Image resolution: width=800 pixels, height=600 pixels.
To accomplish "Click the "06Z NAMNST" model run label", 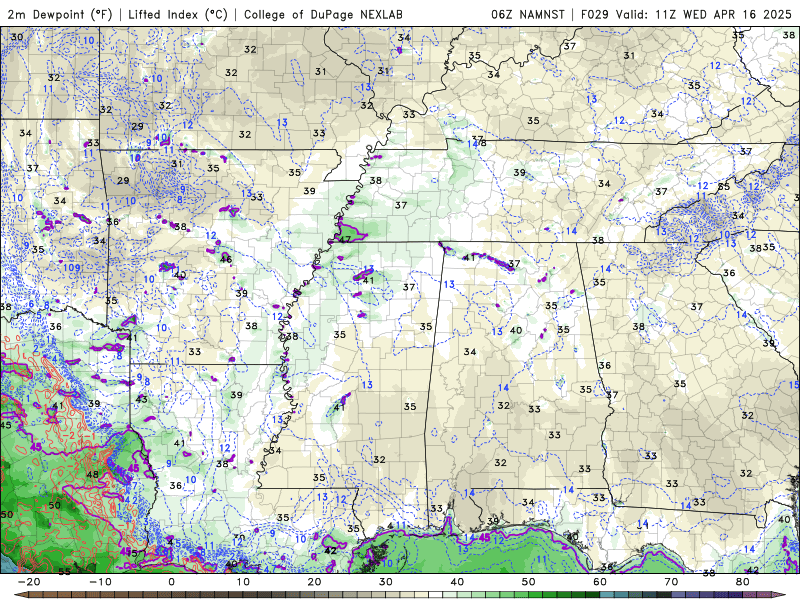I will 528,14.
